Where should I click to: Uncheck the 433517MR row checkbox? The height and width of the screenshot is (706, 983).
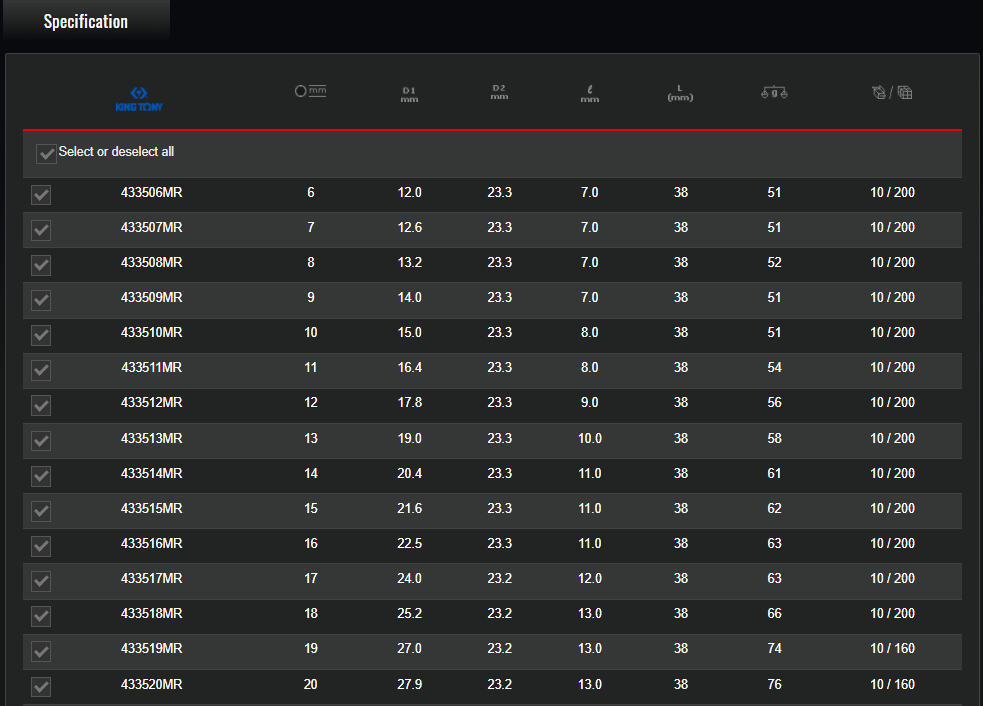click(41, 581)
